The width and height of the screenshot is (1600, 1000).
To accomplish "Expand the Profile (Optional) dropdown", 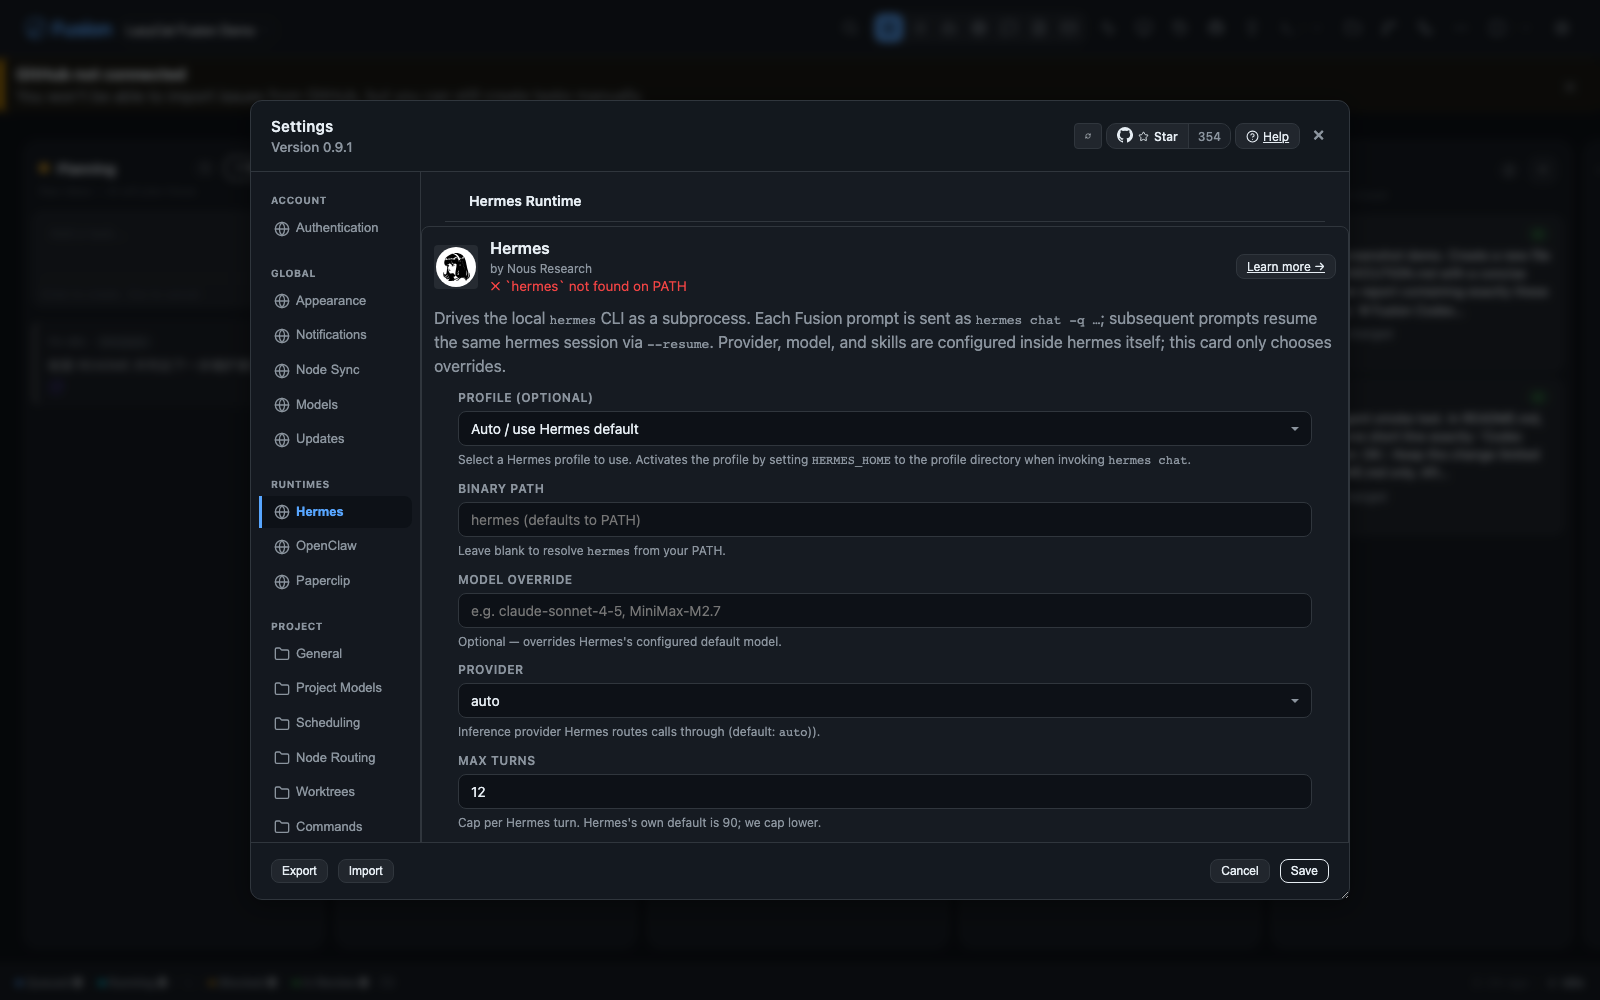I will coord(884,429).
